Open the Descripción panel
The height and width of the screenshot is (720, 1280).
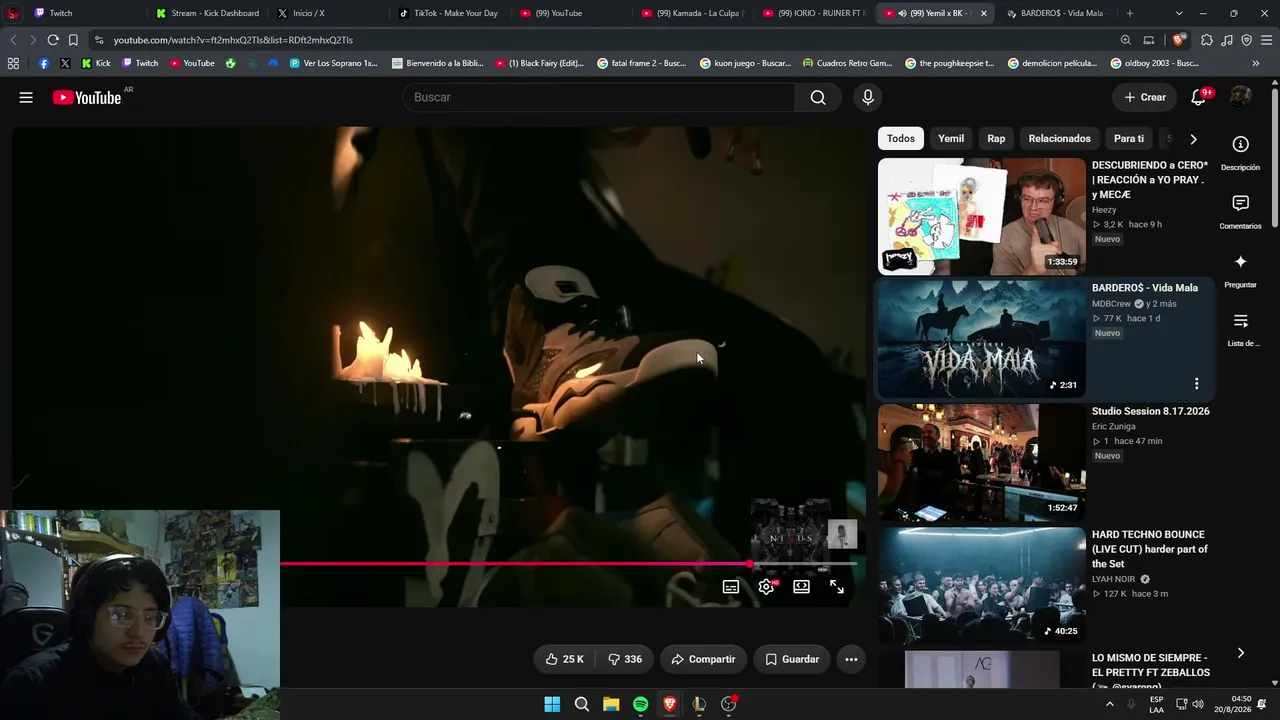[x=1240, y=152]
